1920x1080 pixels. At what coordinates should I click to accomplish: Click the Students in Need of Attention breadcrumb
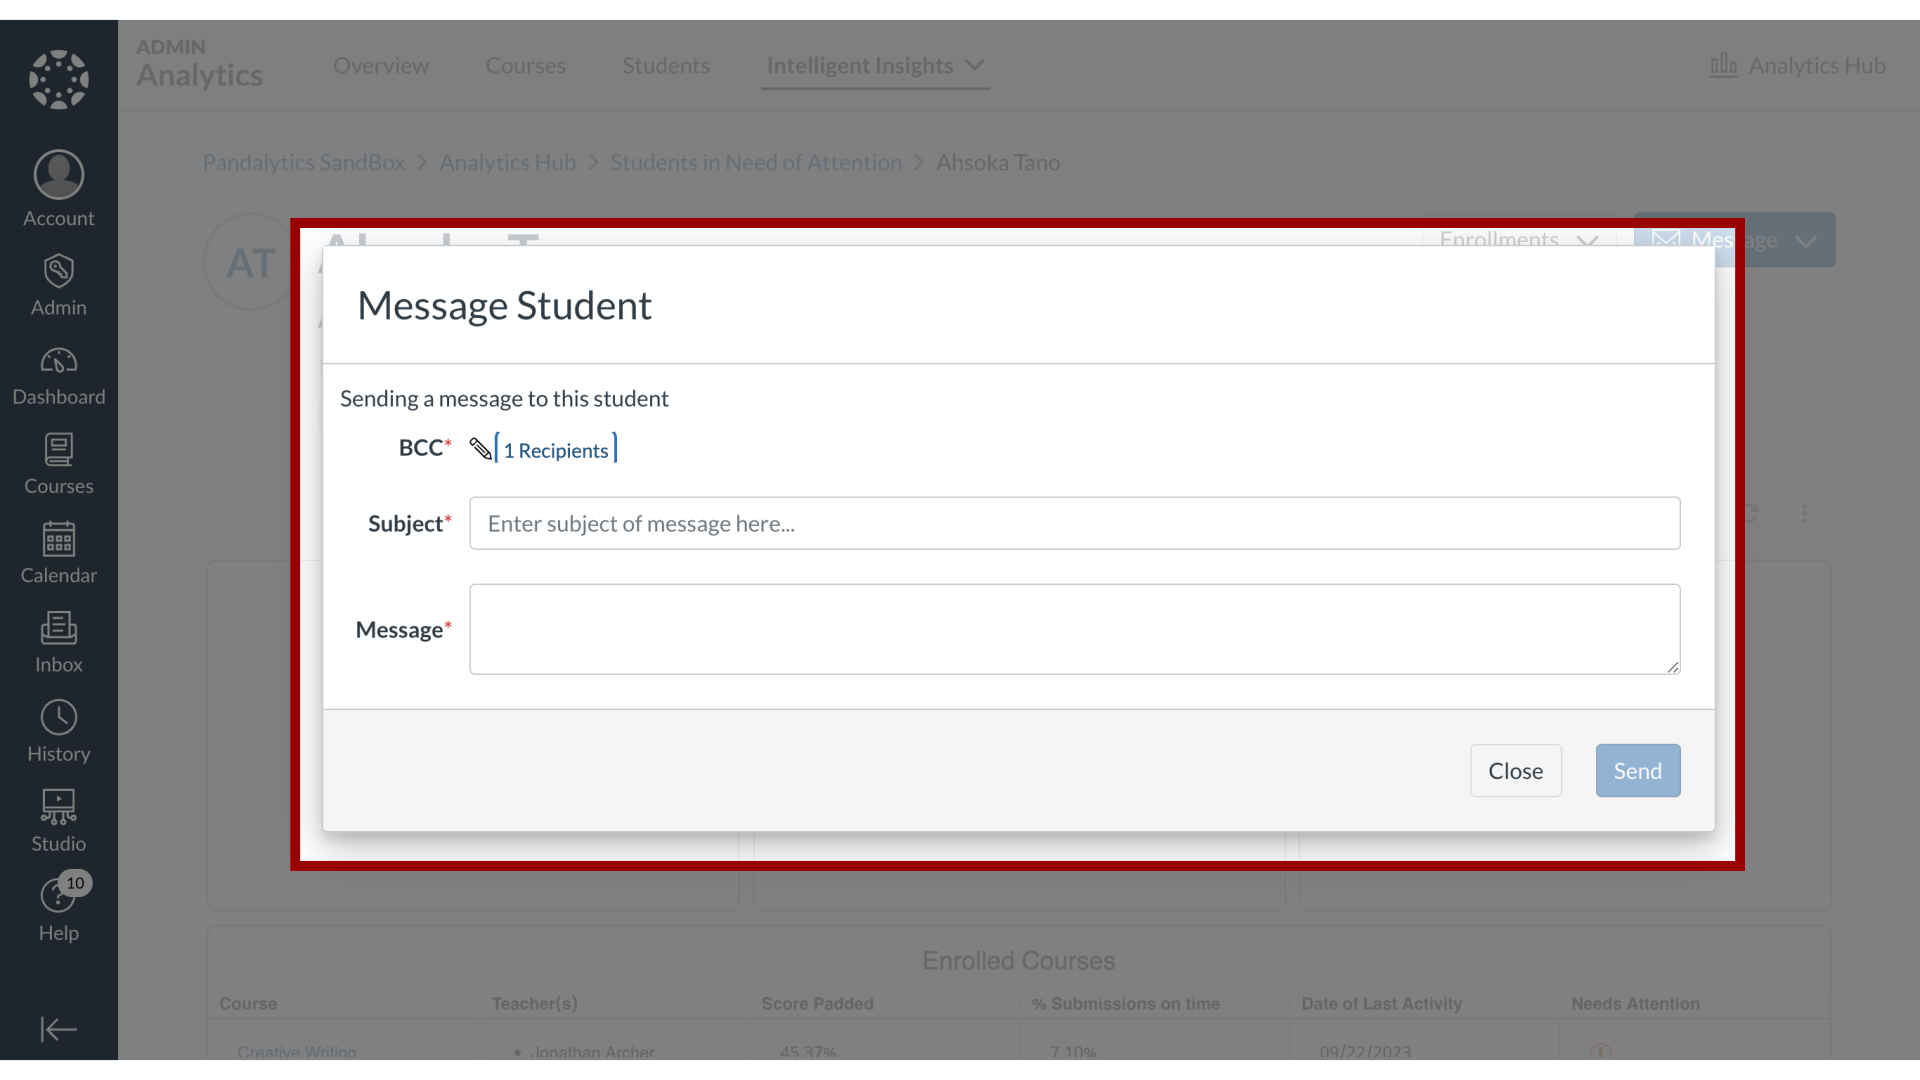coord(756,163)
